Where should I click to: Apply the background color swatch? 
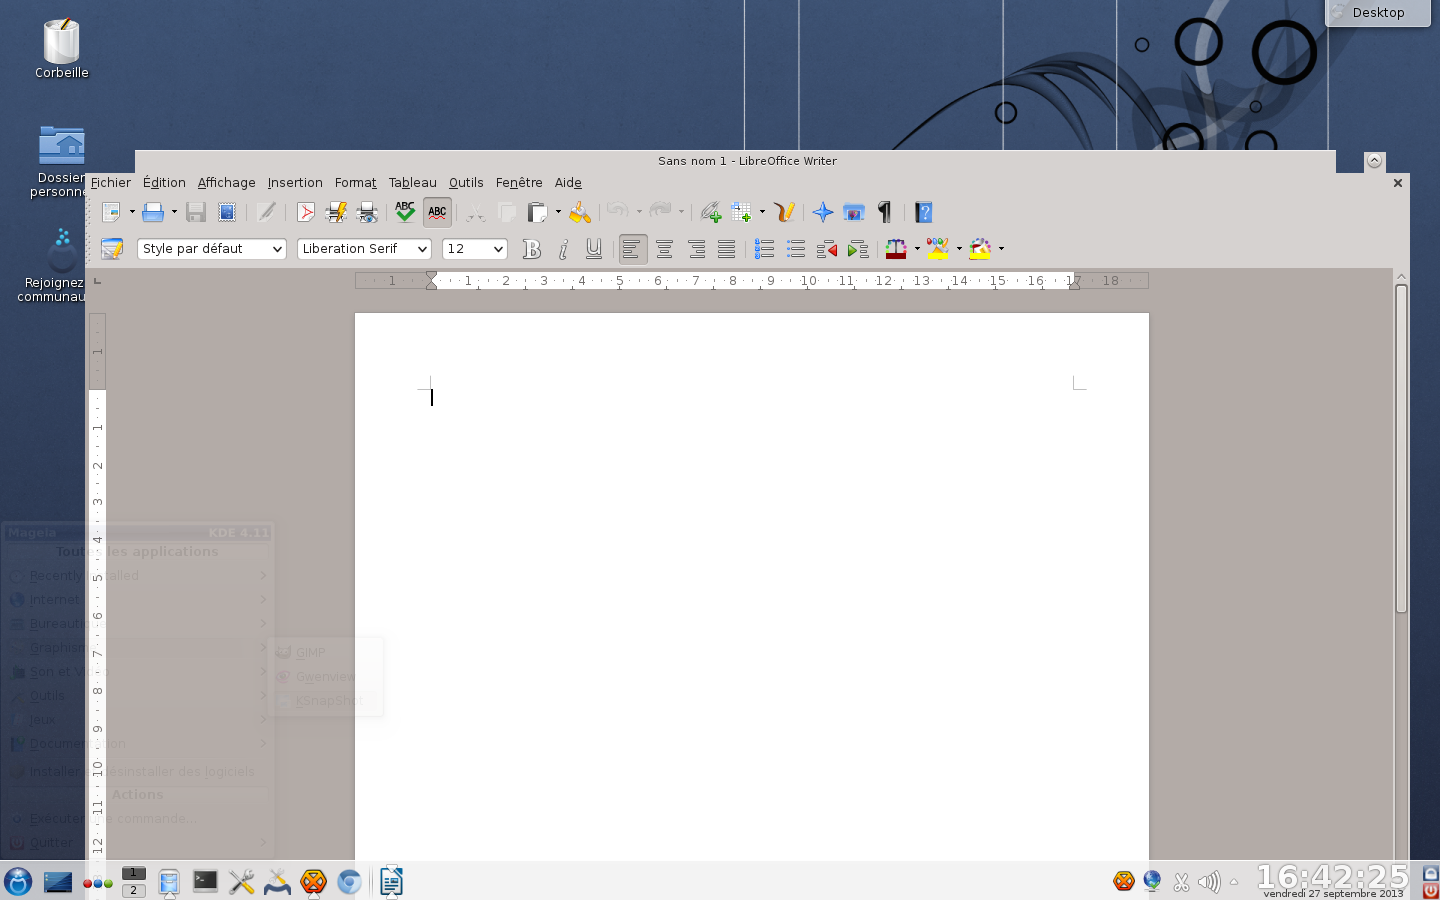980,249
